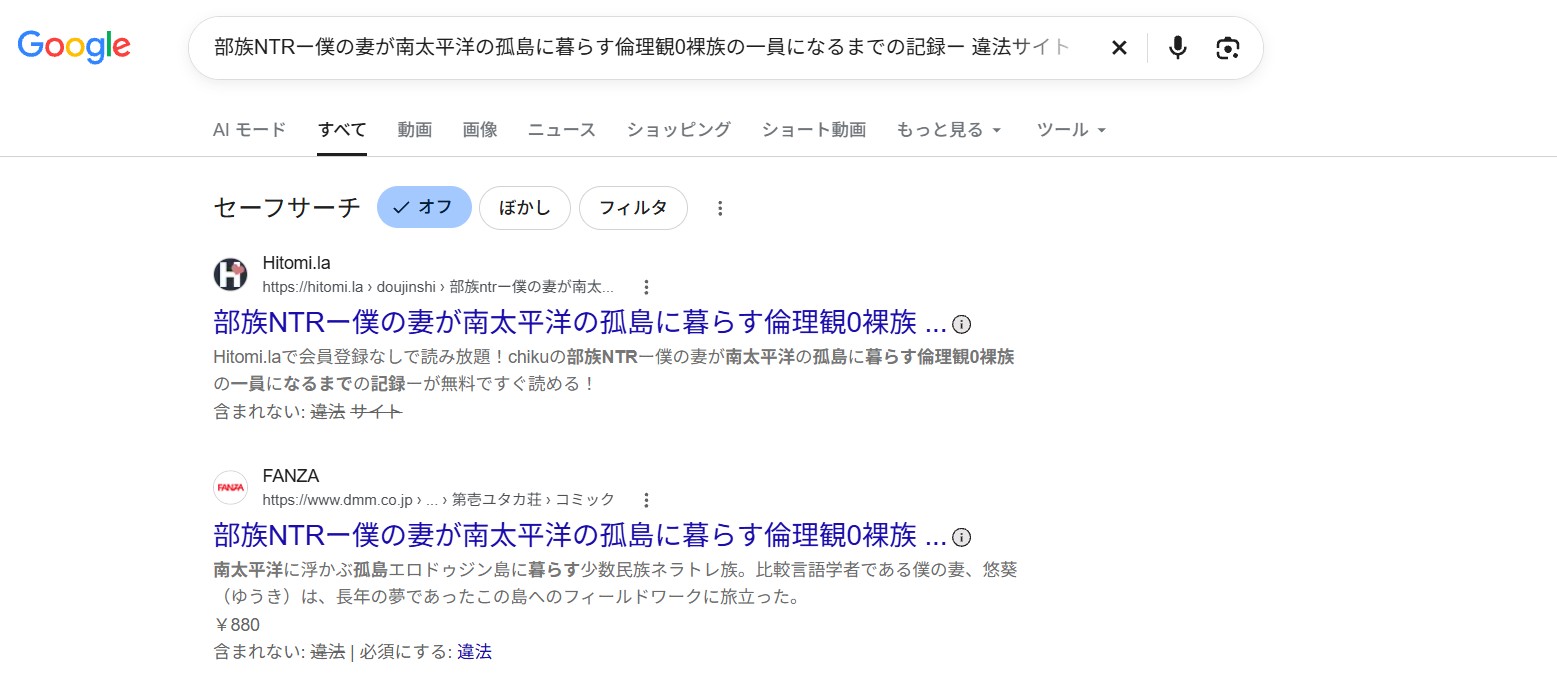Click the ￥880 price text
1557x697 pixels.
tap(237, 625)
